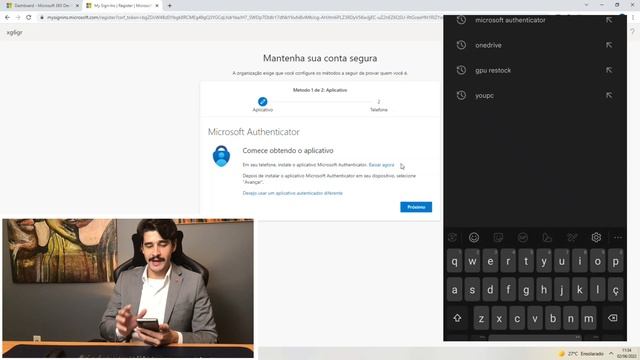Tap the shift key on phone keyboard
640x360 pixels.
coord(457,318)
